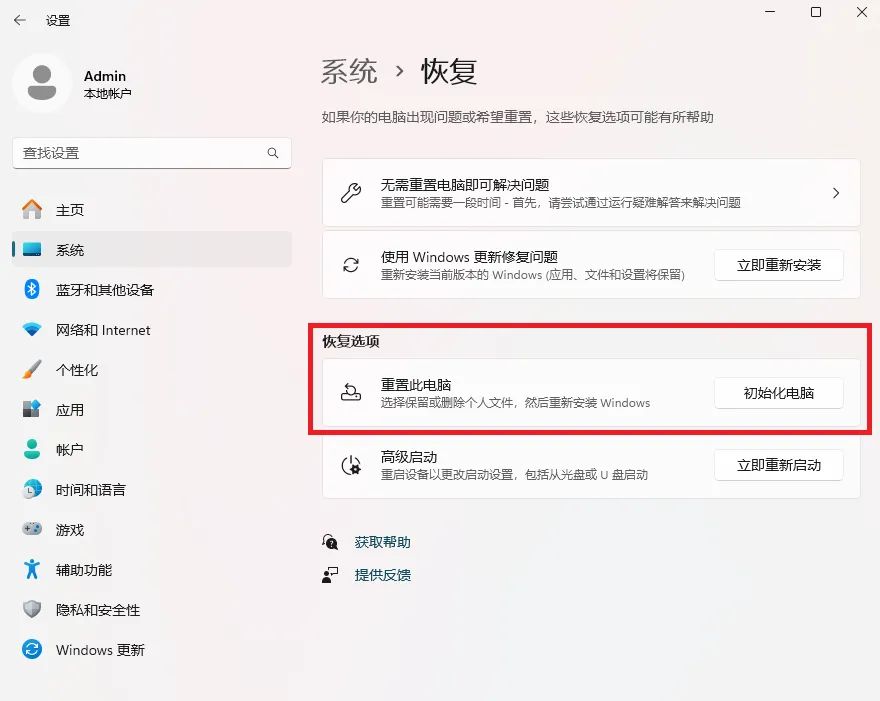Viewport: 880px width, 701px height.
Task: Open Windows 更新 from sidebar
Action: point(152,649)
